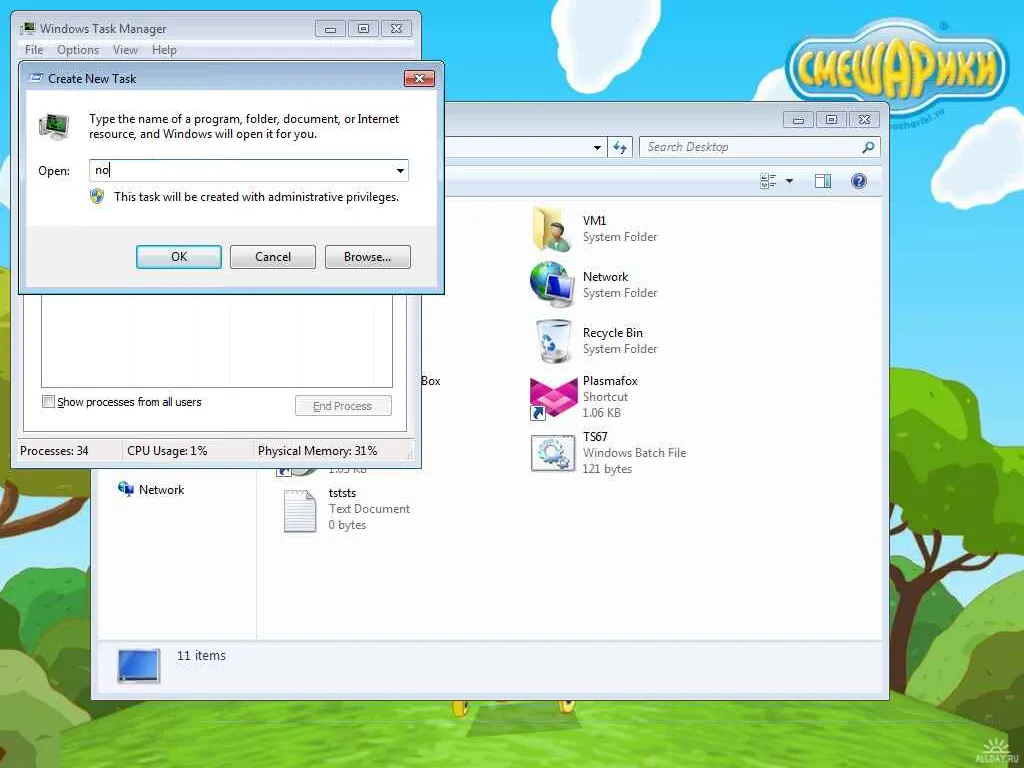Click the Create New Task title icon

(37, 78)
